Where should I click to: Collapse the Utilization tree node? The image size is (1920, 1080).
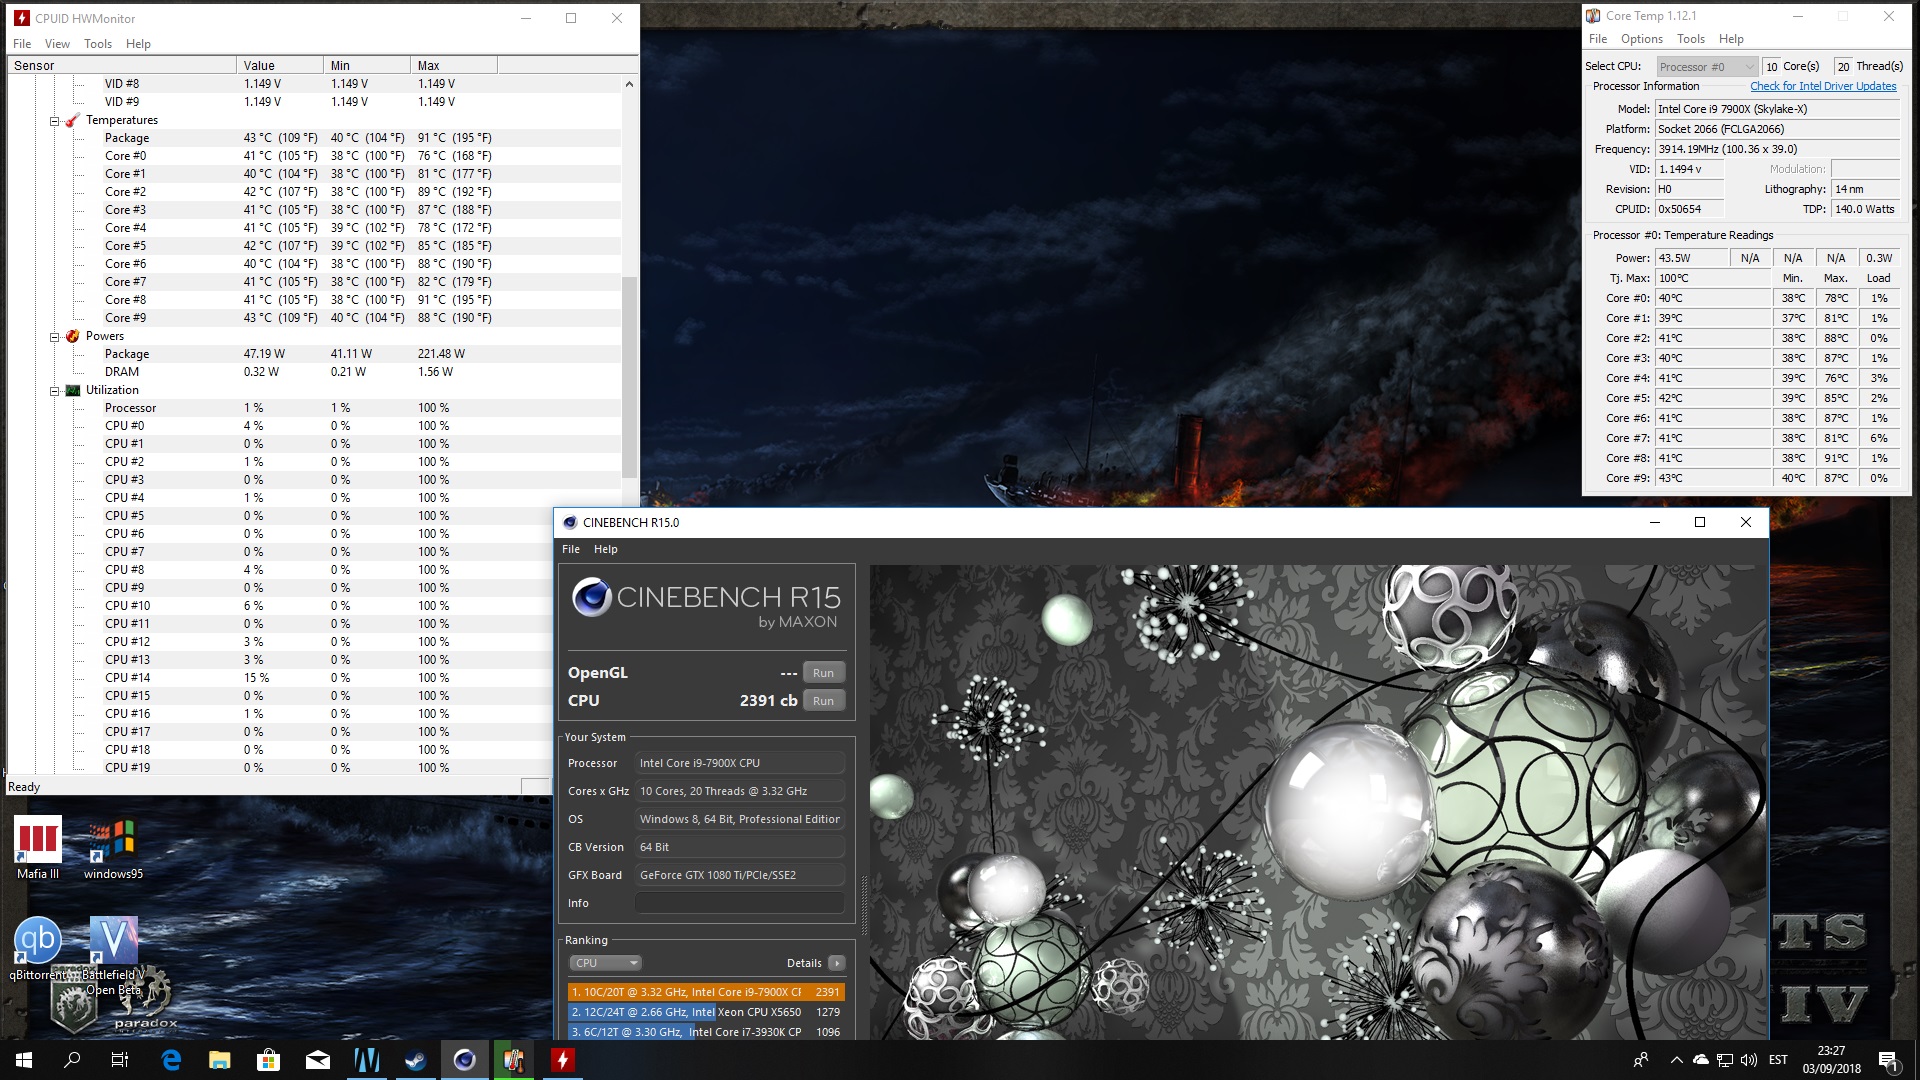coord(55,391)
